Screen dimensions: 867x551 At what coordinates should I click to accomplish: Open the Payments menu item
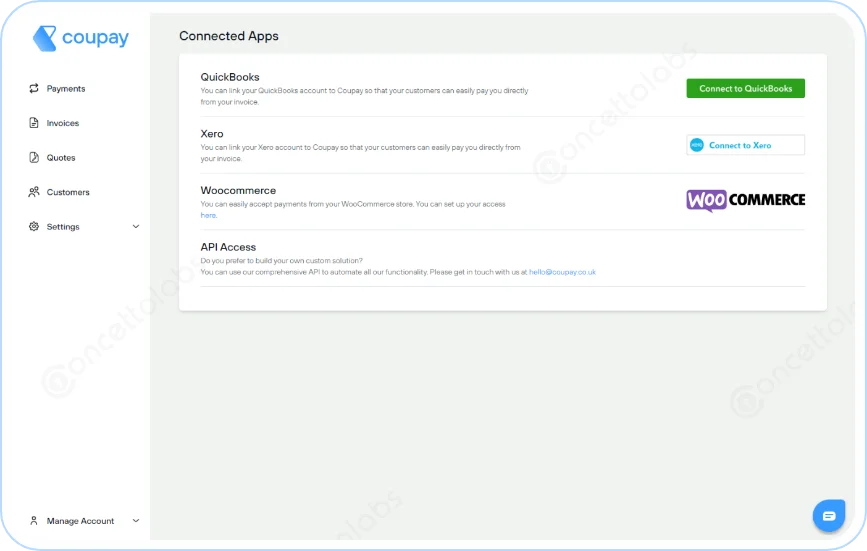coord(66,88)
